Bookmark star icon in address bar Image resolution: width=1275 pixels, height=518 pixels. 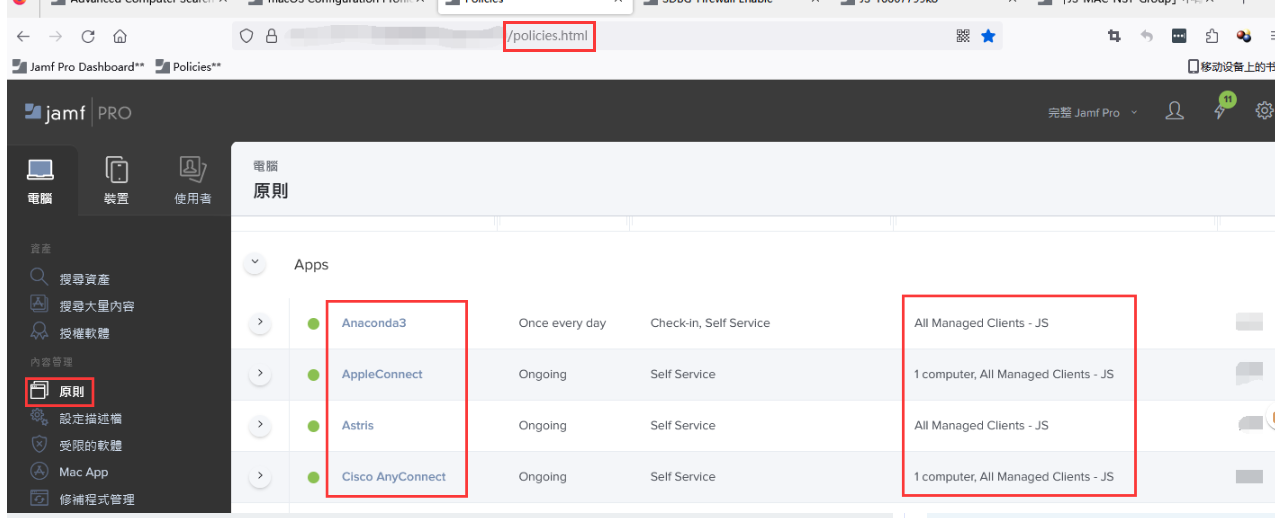pyautogui.click(x=988, y=37)
